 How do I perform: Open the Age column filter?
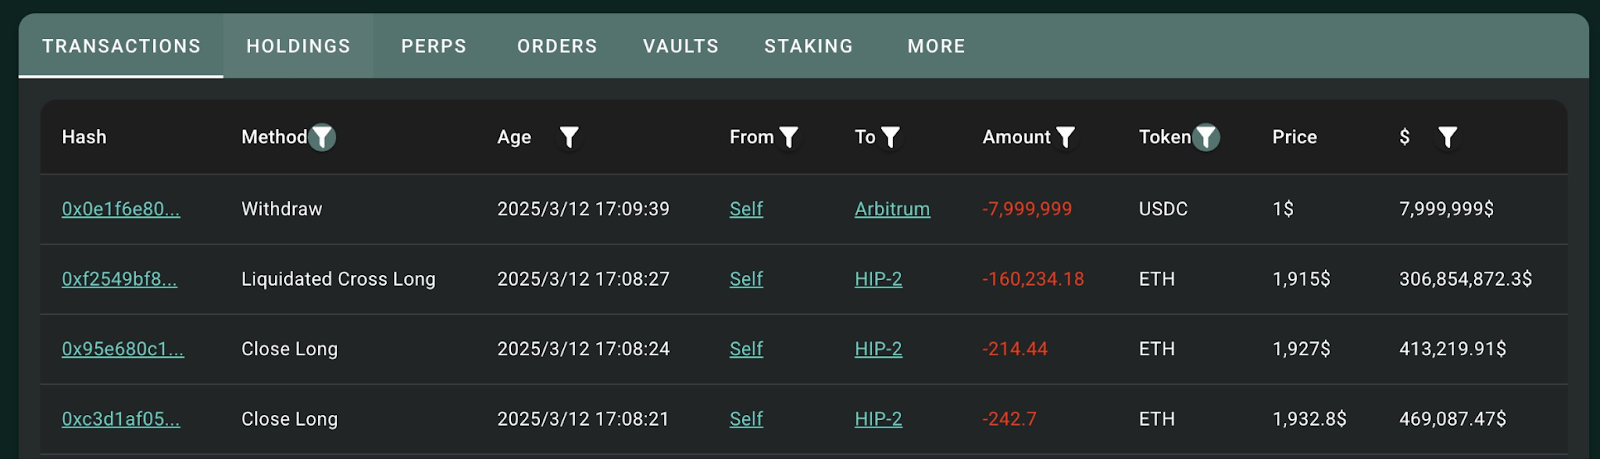(569, 137)
